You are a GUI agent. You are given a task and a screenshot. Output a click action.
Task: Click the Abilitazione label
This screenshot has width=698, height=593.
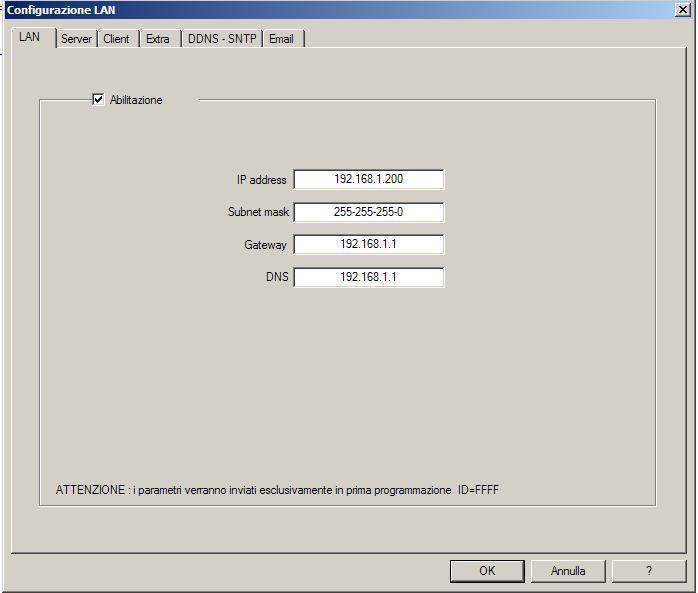tap(136, 100)
